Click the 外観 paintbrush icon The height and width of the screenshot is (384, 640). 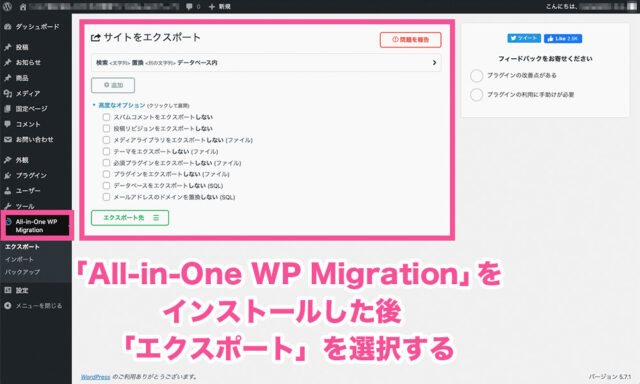tap(7, 160)
